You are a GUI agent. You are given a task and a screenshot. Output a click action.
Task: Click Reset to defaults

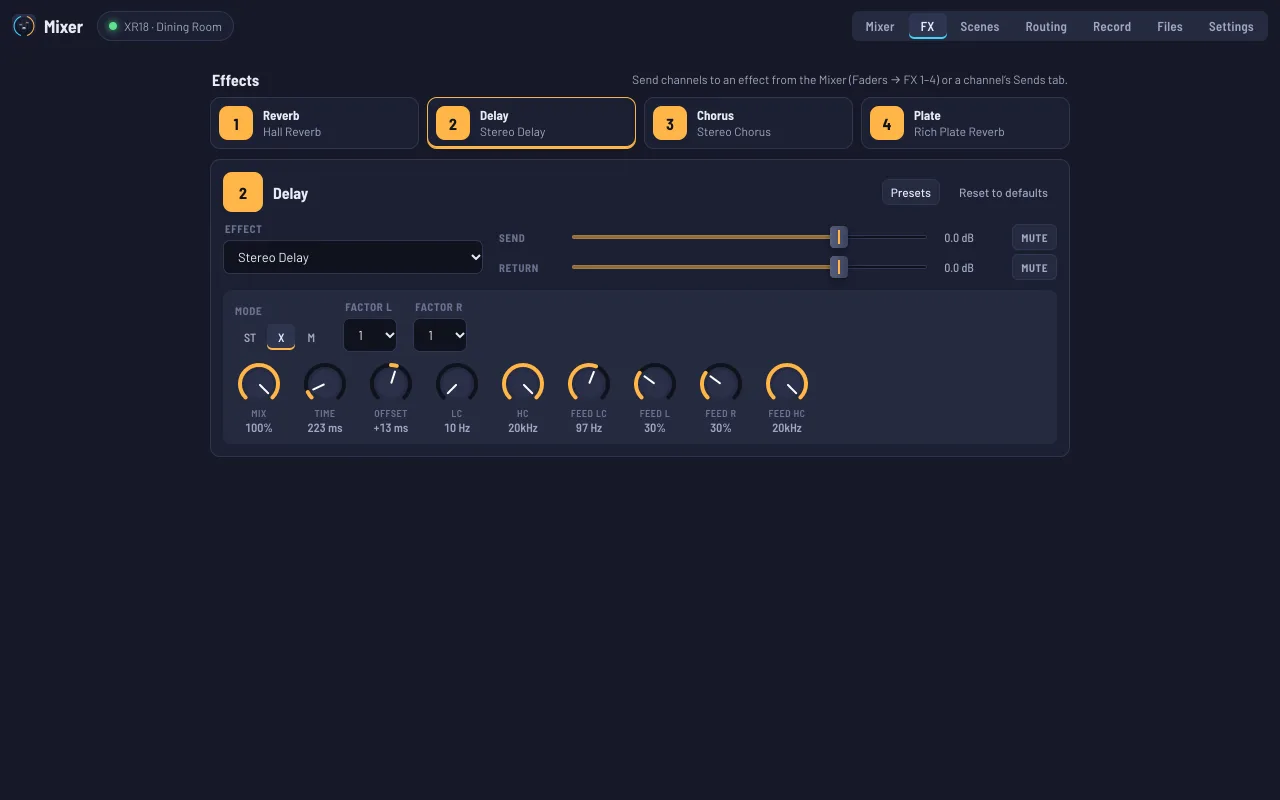[1003, 193]
